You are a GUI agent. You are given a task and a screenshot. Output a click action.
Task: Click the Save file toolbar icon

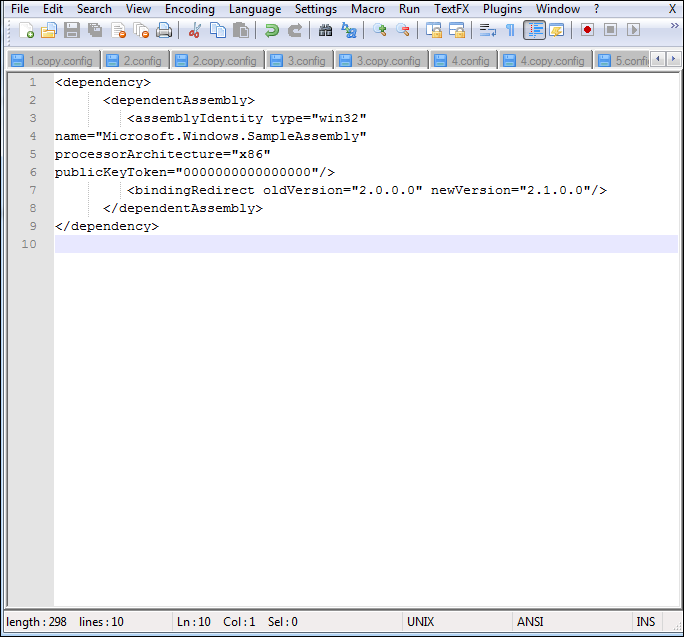[72, 30]
